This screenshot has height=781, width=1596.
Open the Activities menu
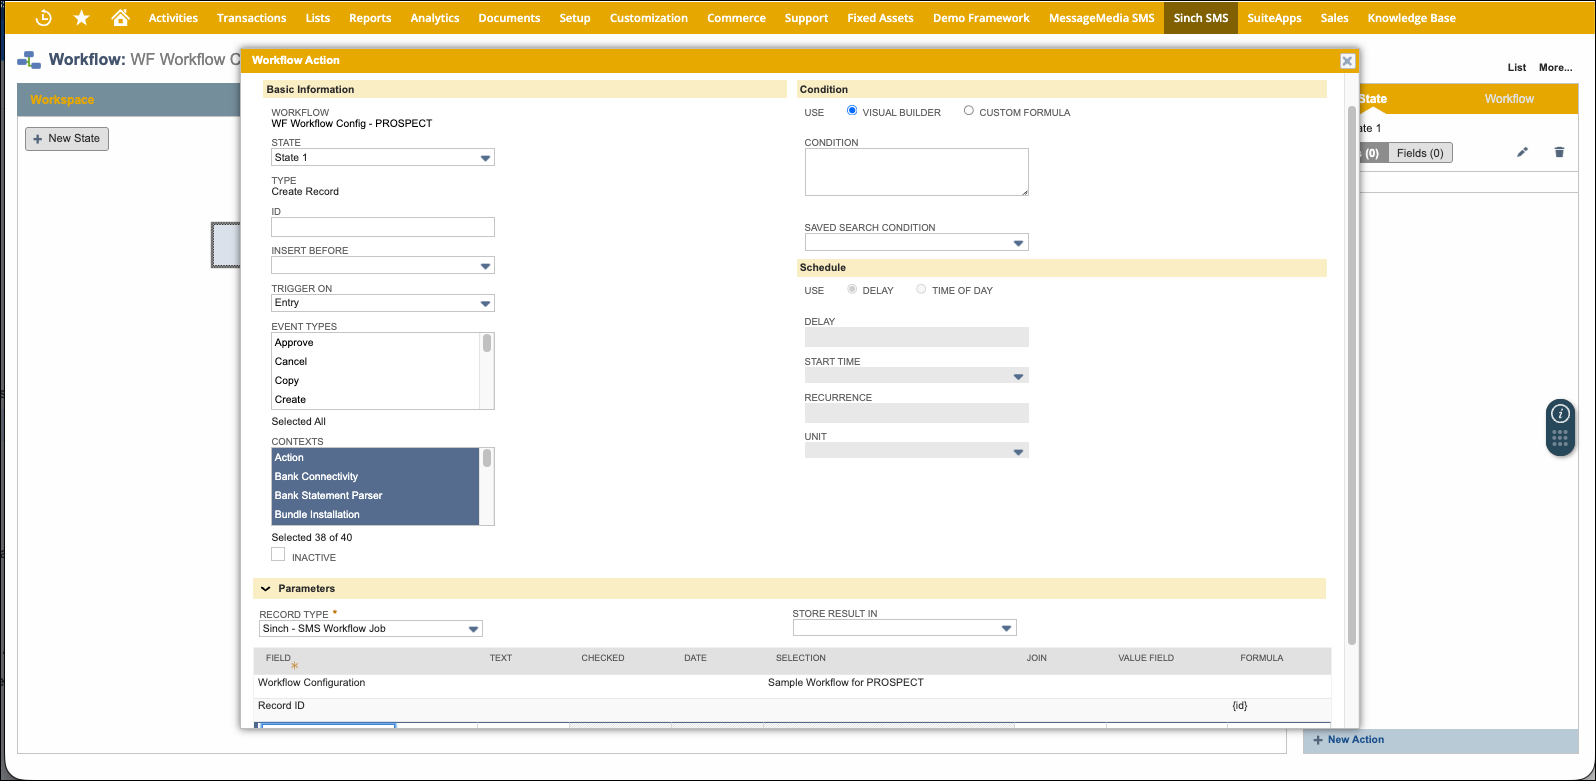173,18
